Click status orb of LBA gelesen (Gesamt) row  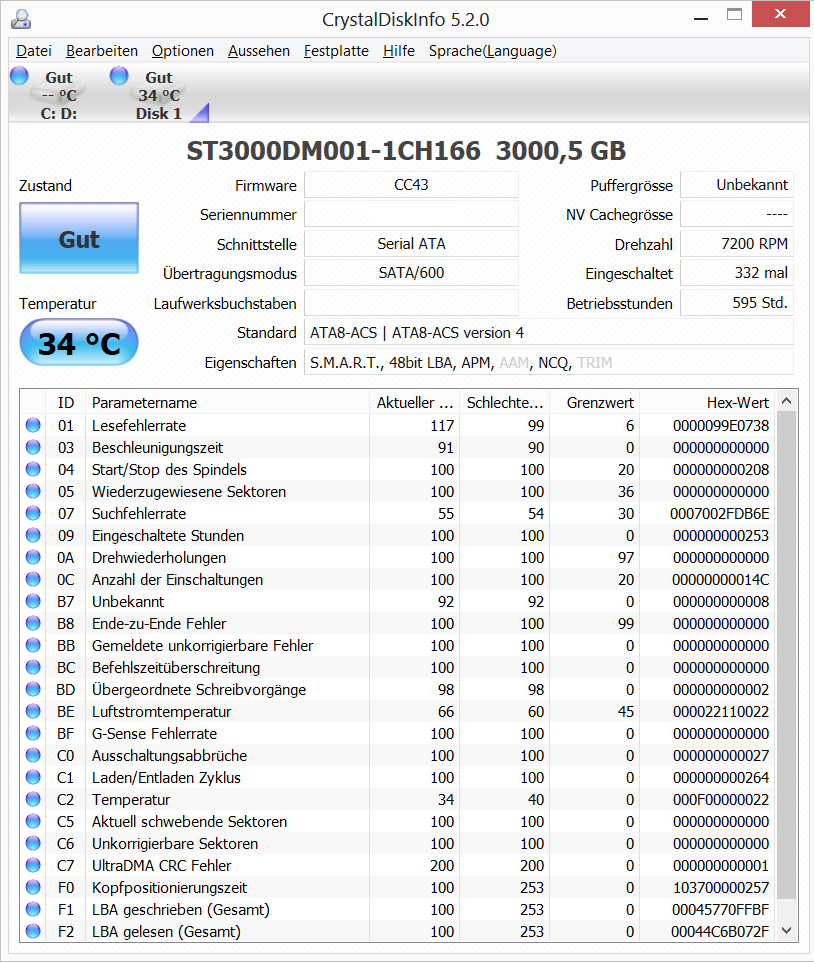click(x=33, y=931)
